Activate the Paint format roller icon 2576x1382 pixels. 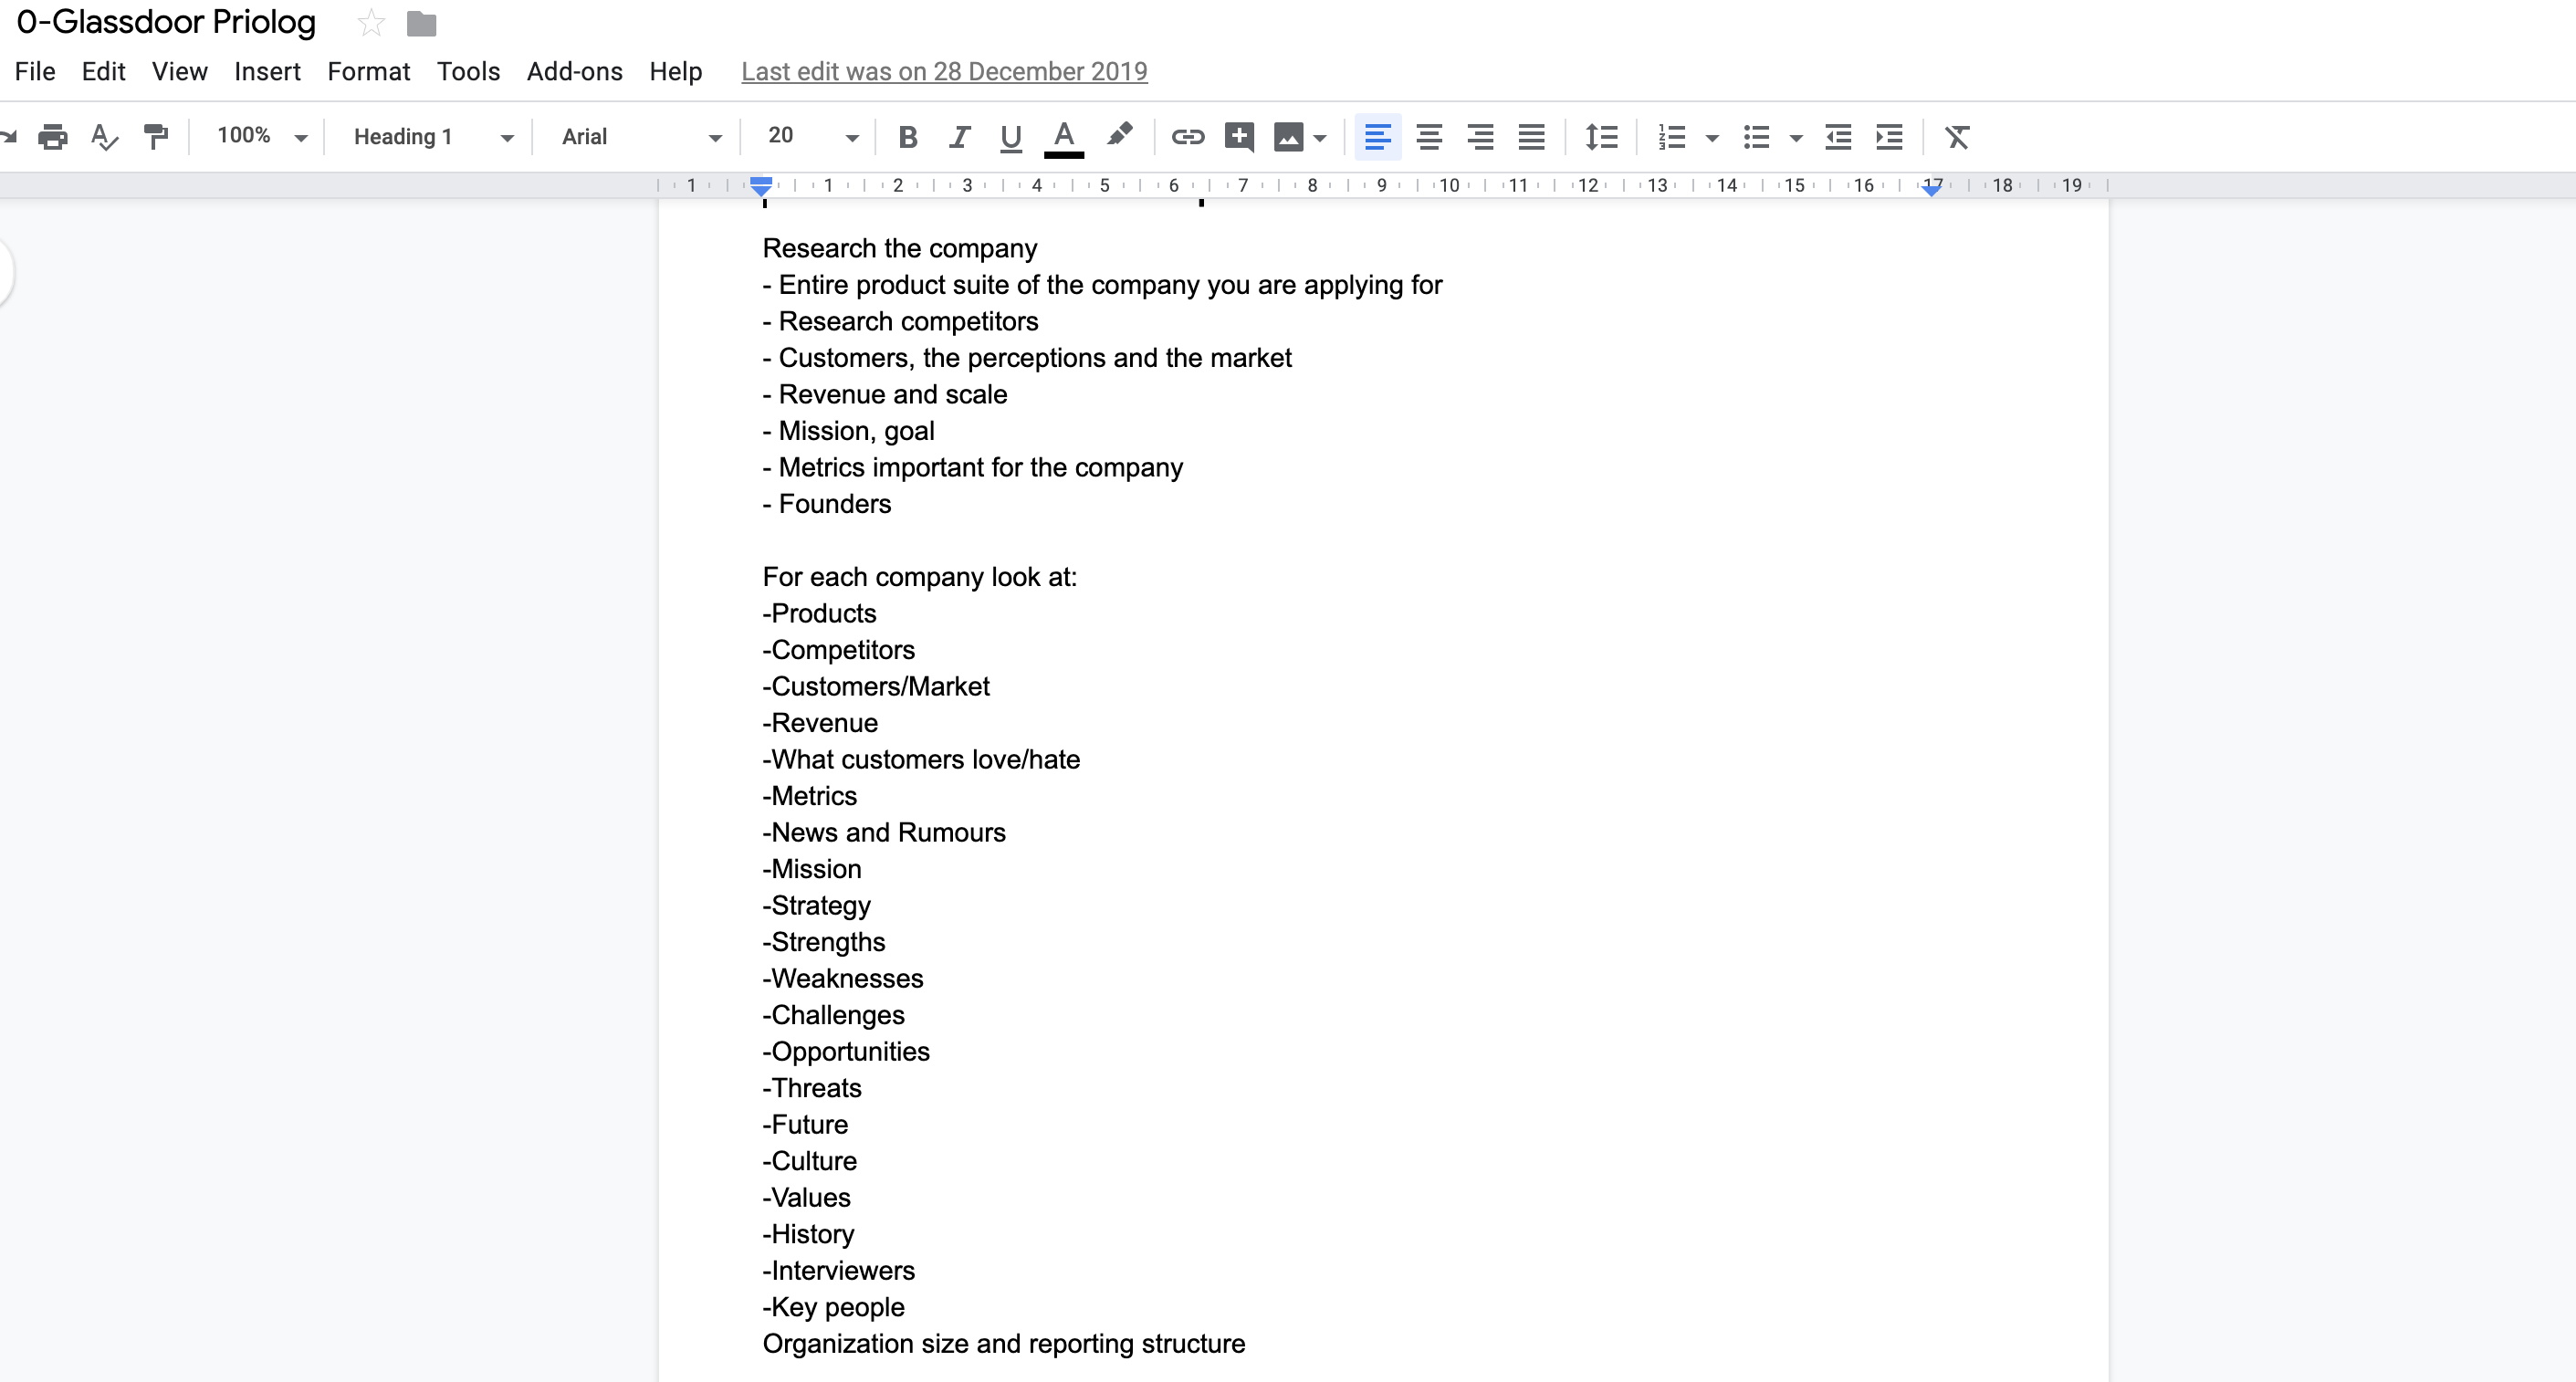tap(156, 137)
